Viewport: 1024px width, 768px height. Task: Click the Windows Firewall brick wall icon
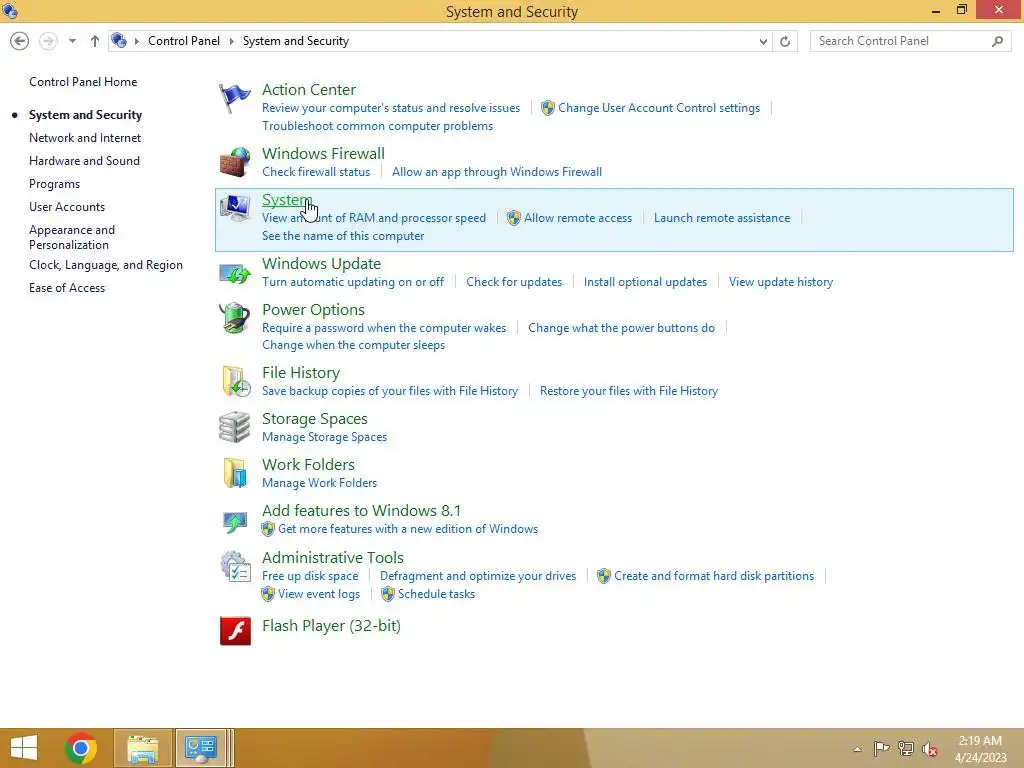pos(234,162)
